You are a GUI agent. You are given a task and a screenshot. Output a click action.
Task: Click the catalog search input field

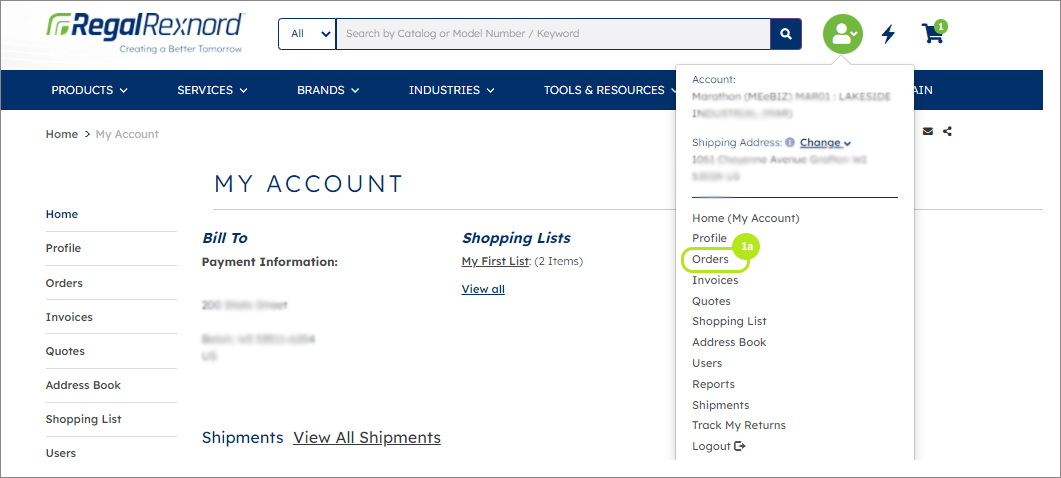pyautogui.click(x=553, y=34)
